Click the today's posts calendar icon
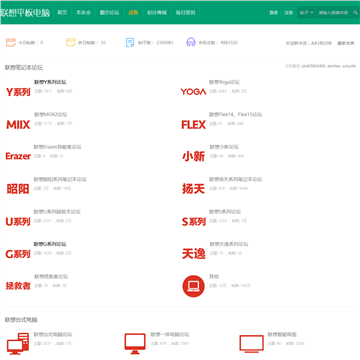 coord(11,43)
